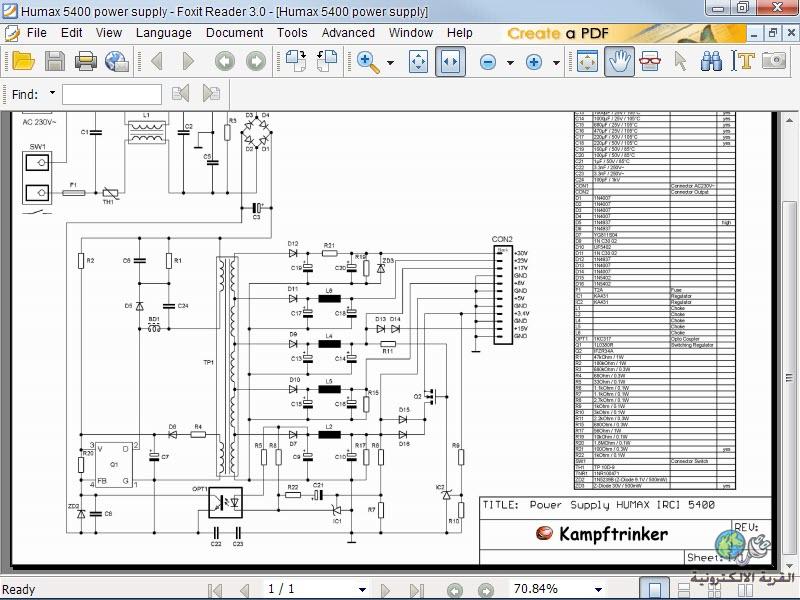This screenshot has height=600, width=800.
Task: Email the PDF via the globe envelope icon
Action: tap(117, 61)
